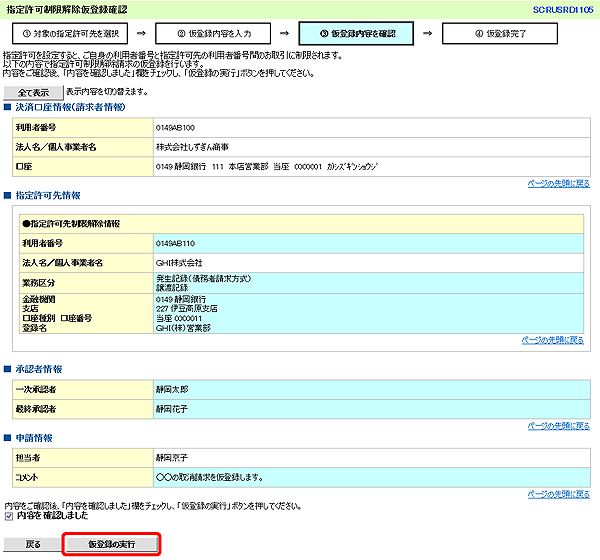Click the 担当者 label cell

[x=83, y=458]
